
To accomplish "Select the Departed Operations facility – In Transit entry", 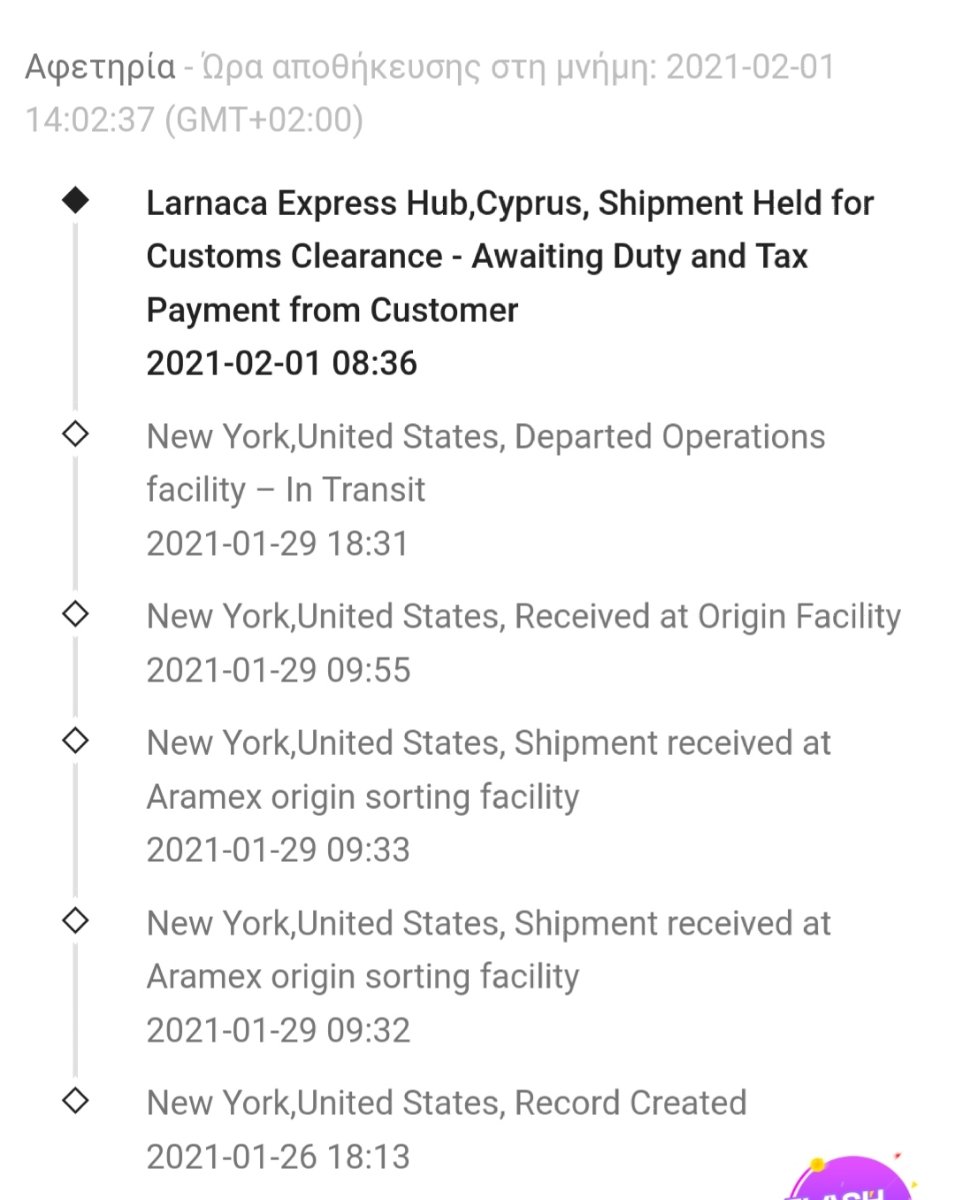I will [x=486, y=463].
